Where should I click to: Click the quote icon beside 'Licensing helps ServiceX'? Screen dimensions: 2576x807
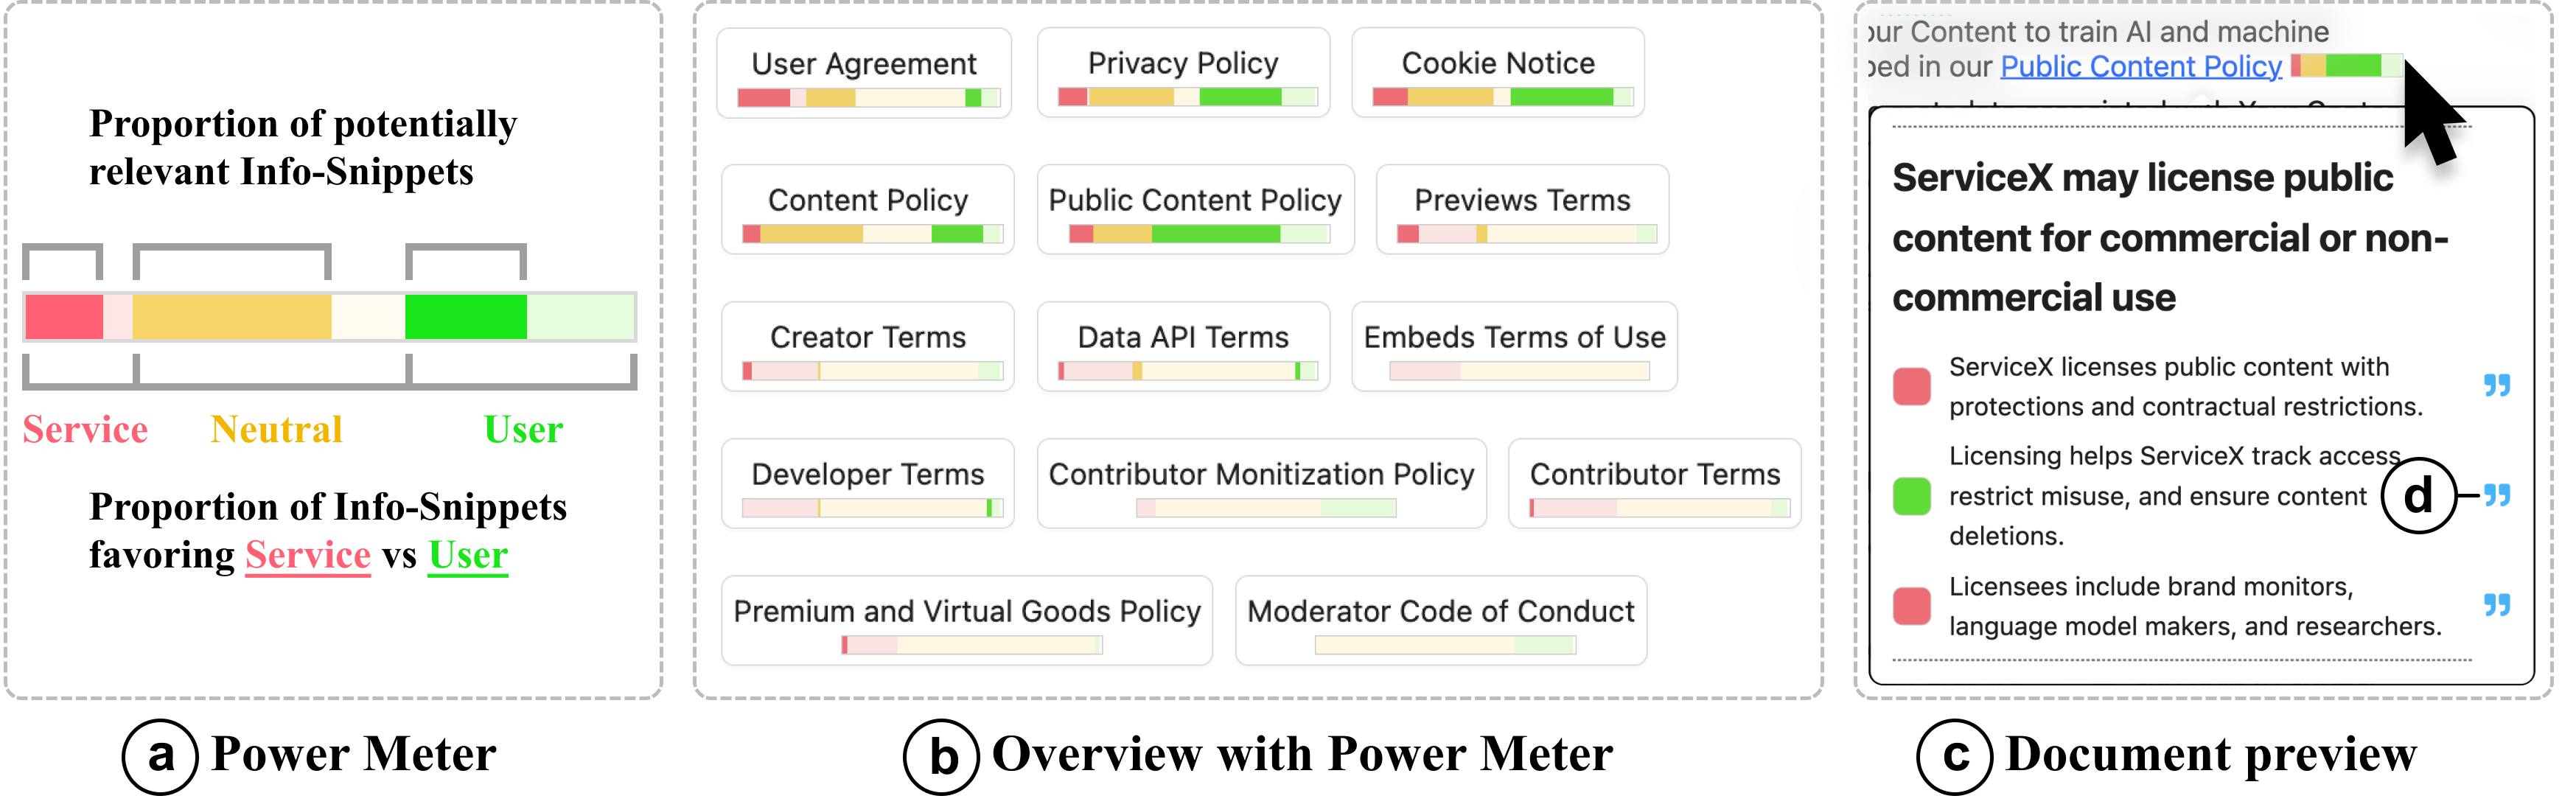(x=2497, y=496)
